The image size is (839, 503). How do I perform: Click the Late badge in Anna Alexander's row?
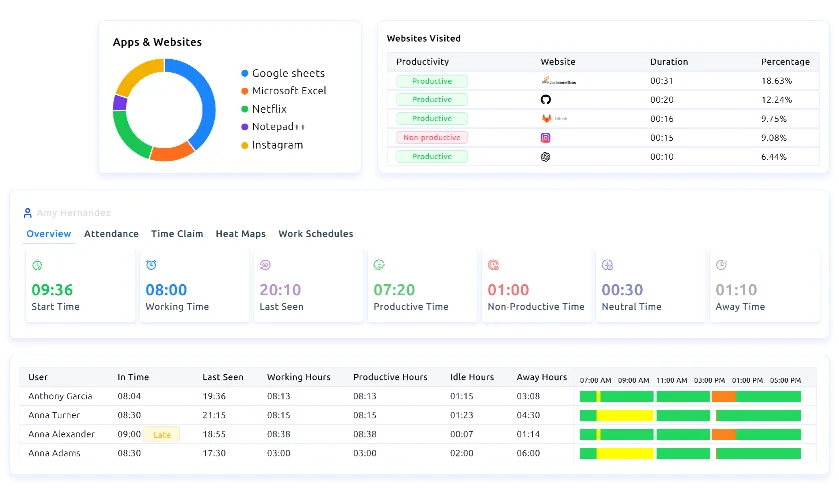(x=161, y=435)
